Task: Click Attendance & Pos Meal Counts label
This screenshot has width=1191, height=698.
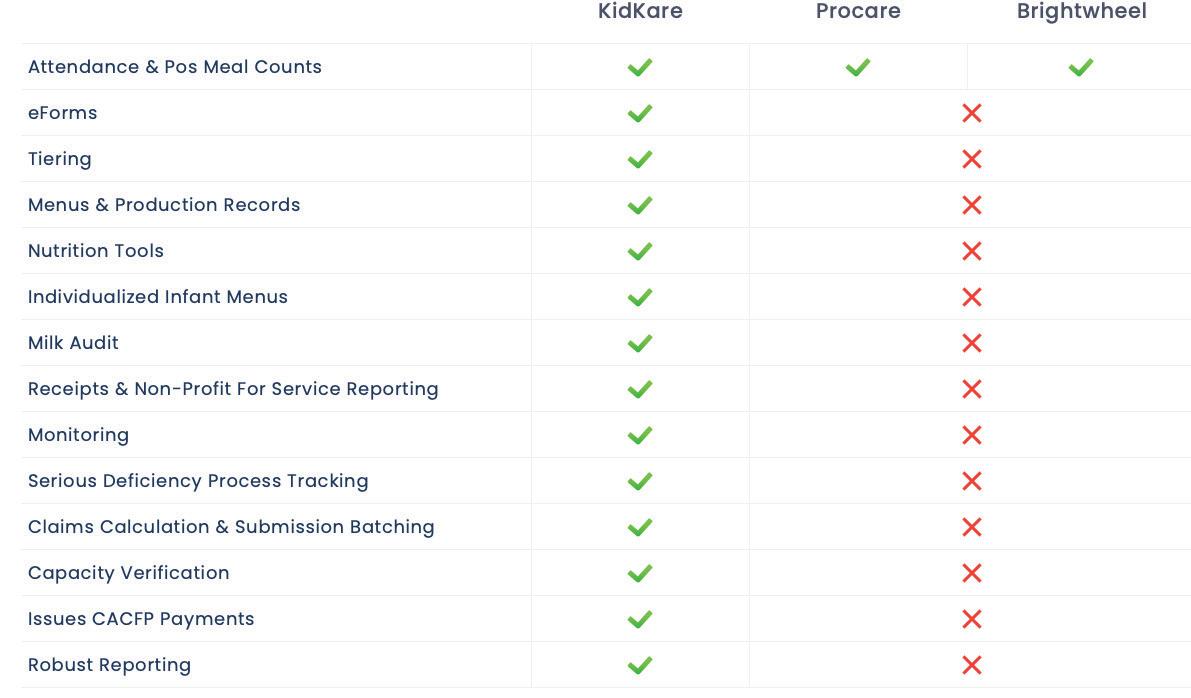Action: (x=175, y=67)
